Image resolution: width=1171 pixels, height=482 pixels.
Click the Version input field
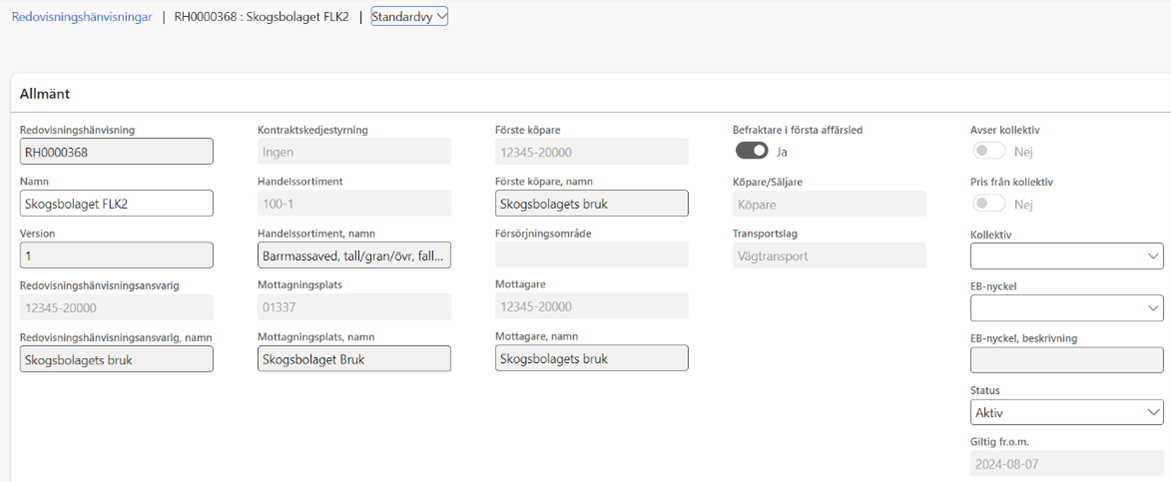(116, 255)
